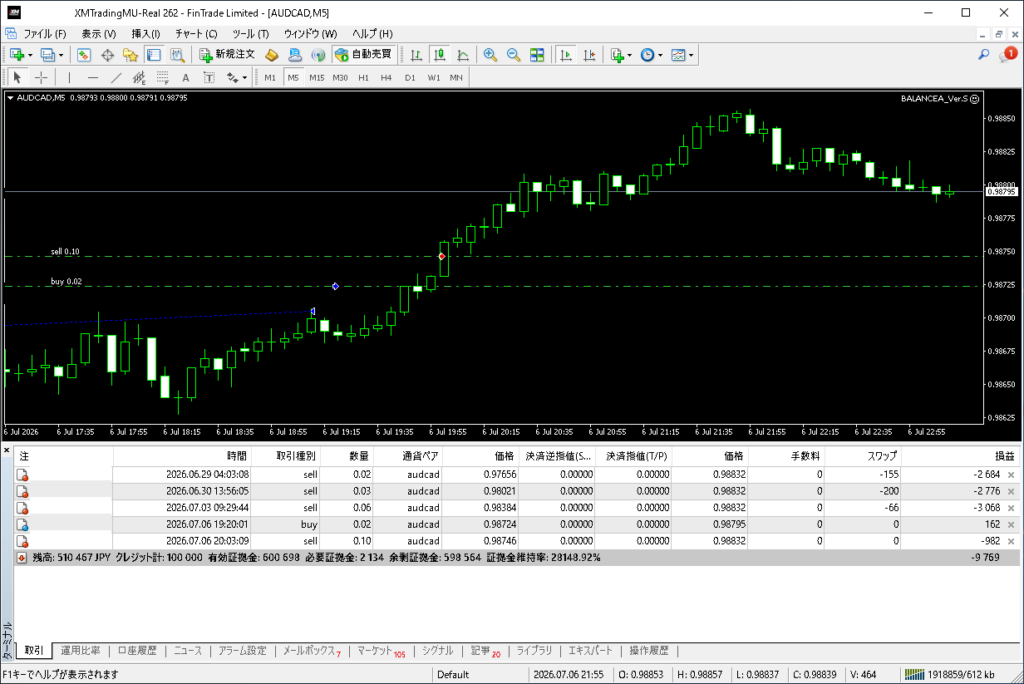Expand the Profiles dropdown arrow
Screen dimensions: 1024x684
click(61, 55)
